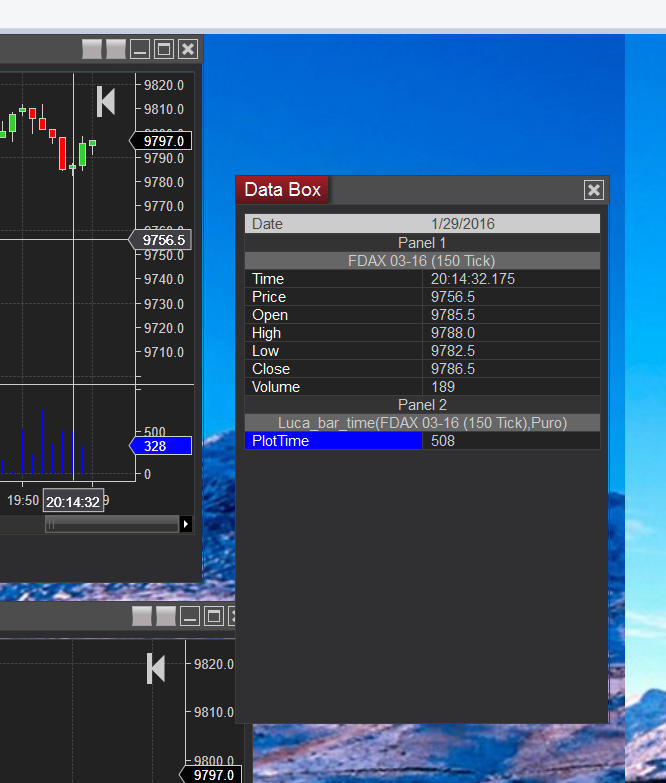Click the FDAX 03-16 (150 Tick) row
This screenshot has width=666, height=783.
pyautogui.click(x=422, y=261)
